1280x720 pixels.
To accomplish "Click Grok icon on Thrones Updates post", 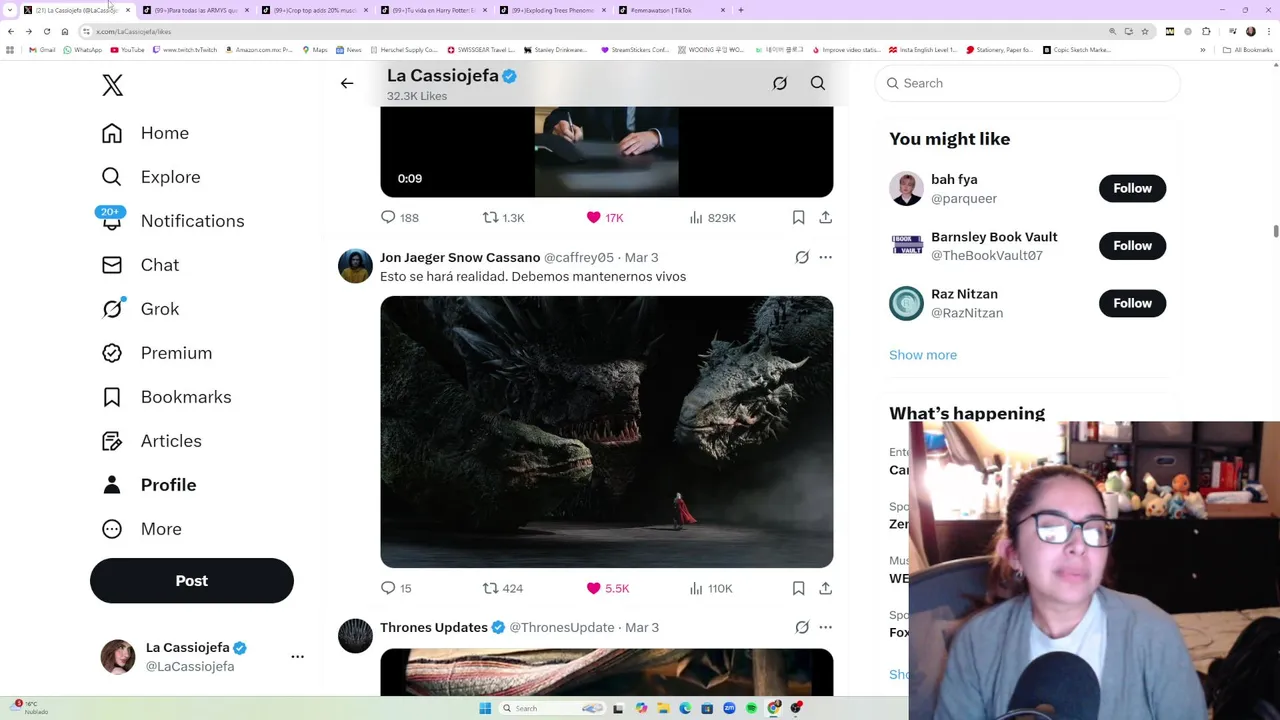I will pyautogui.click(x=802, y=628).
